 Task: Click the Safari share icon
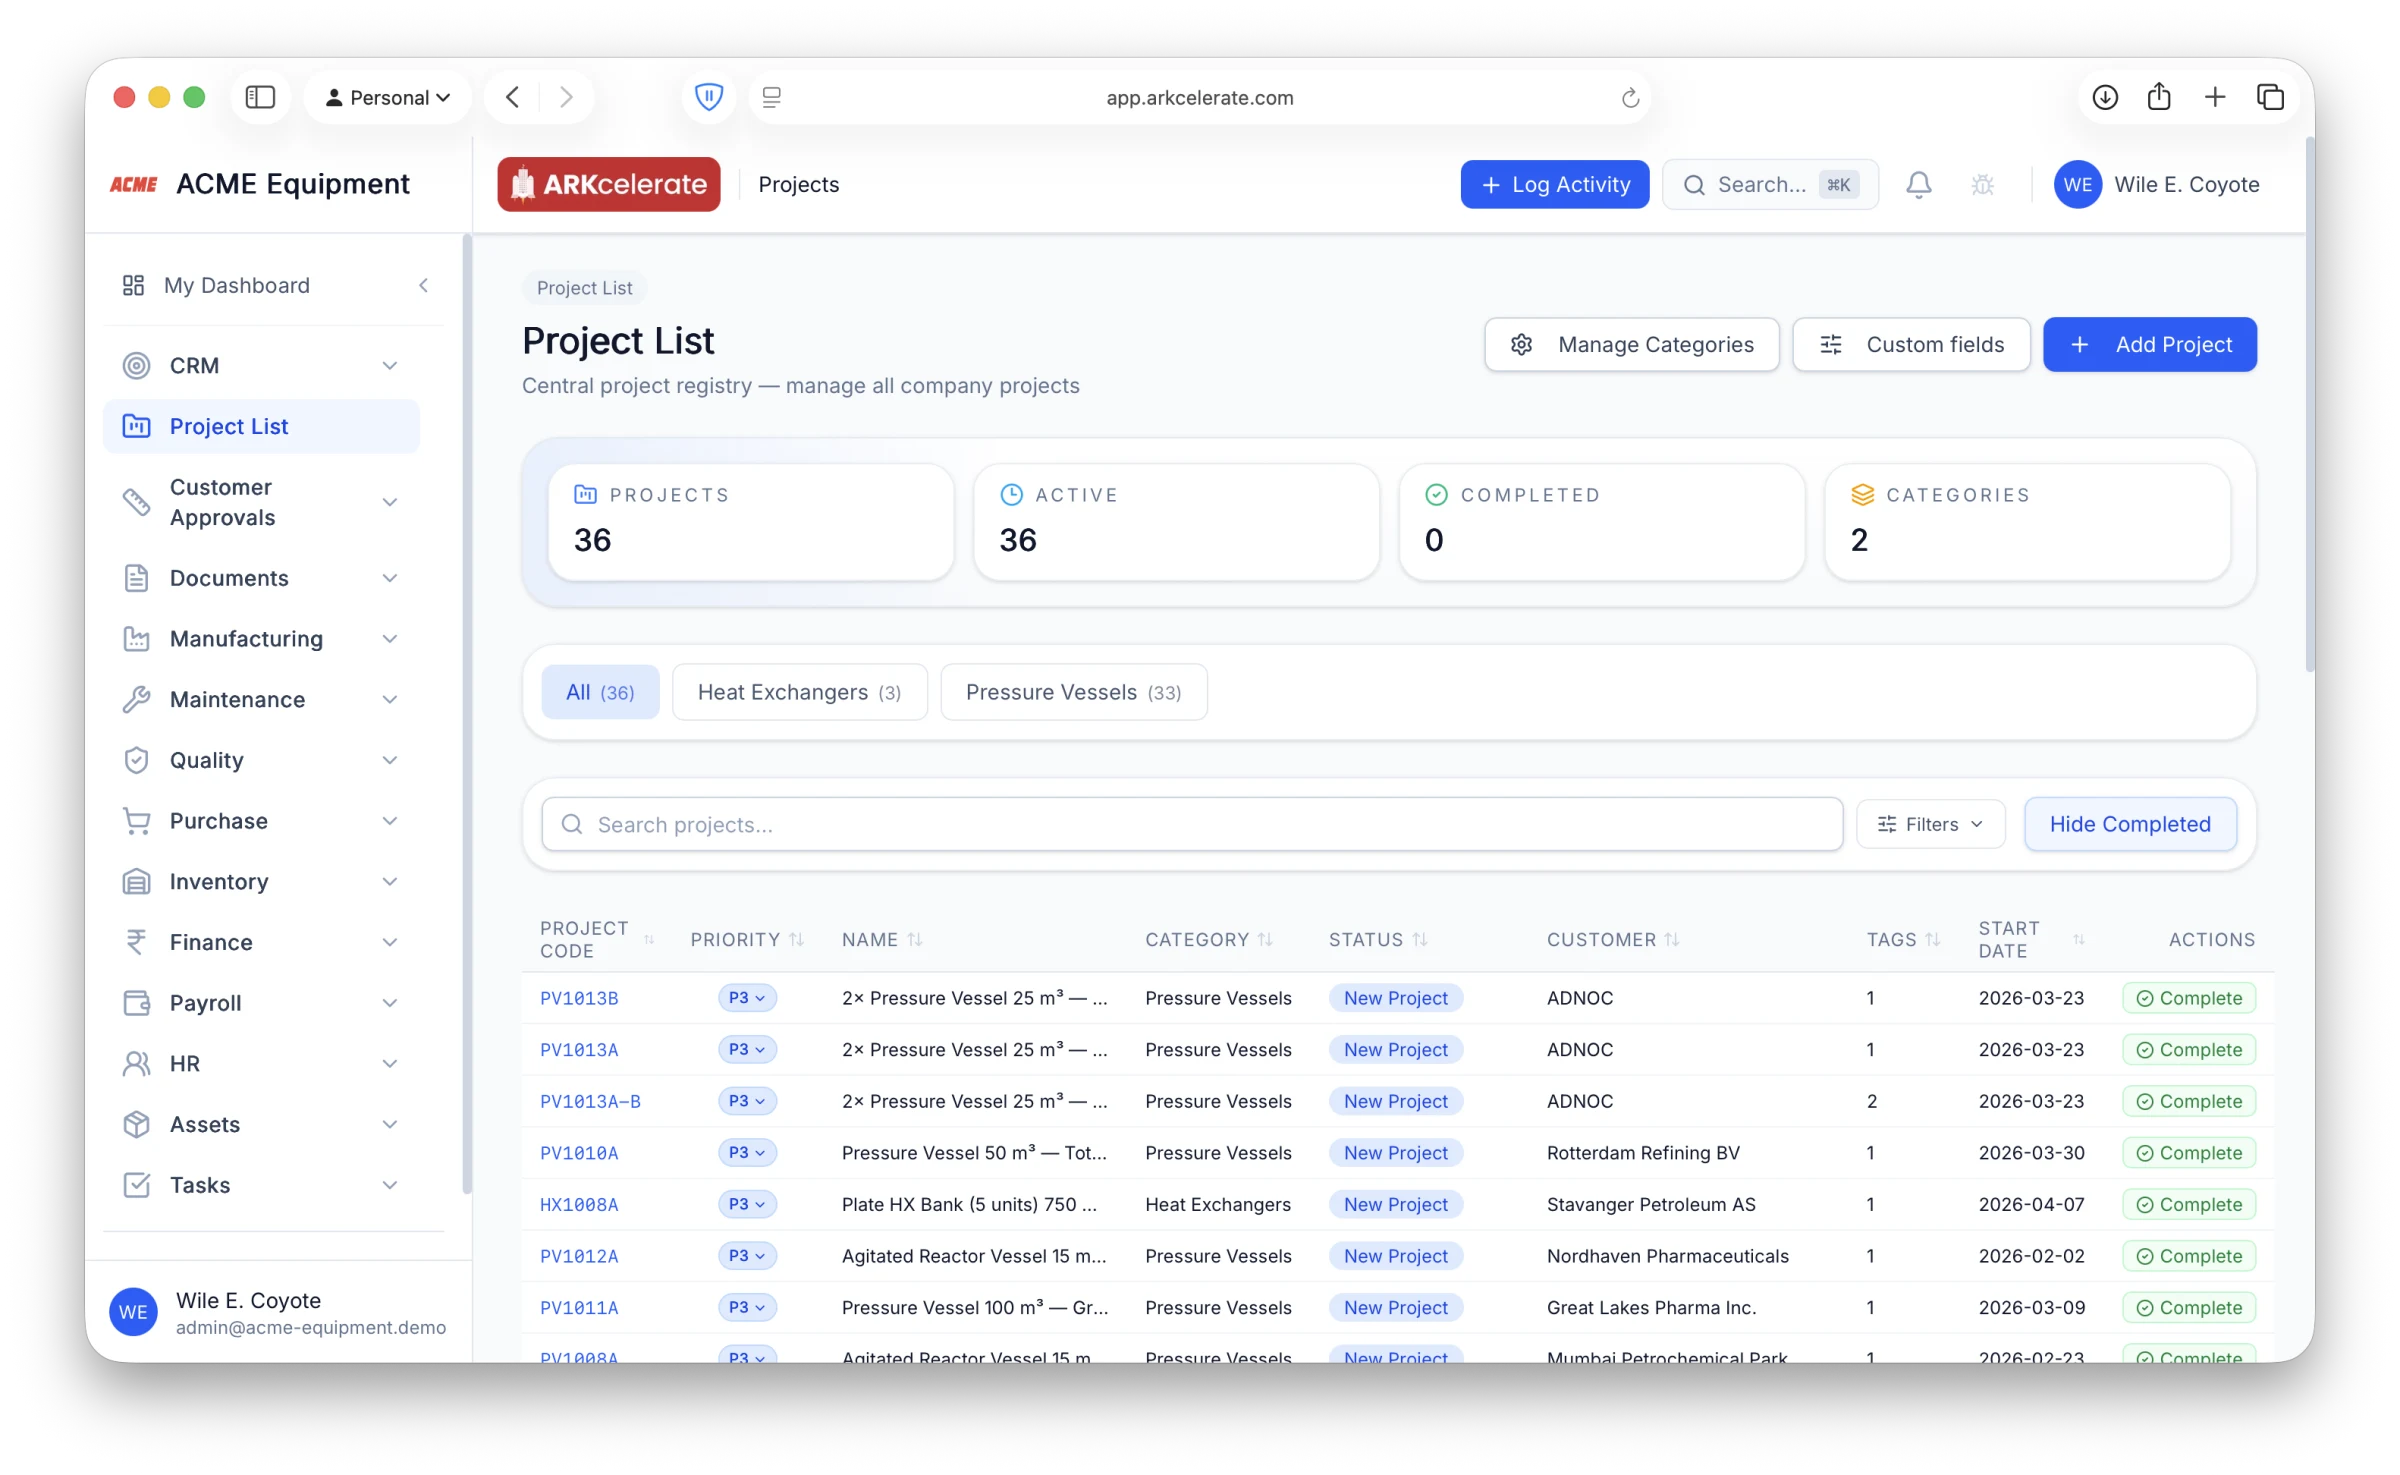click(2159, 97)
